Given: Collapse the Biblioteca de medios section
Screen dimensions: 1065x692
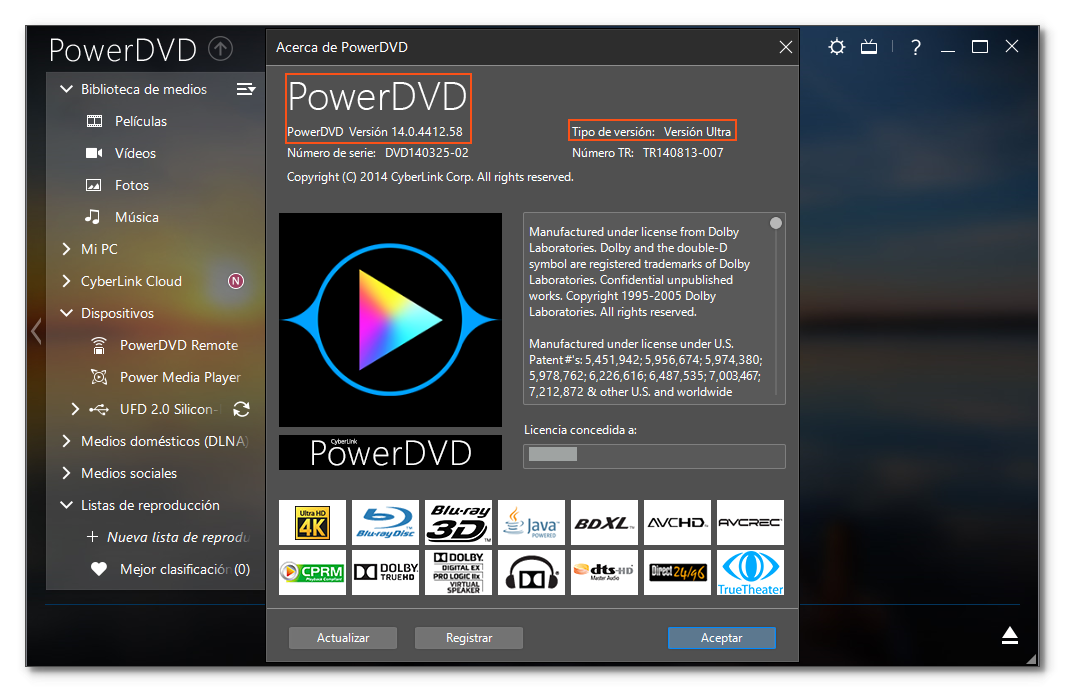Looking at the screenshot, I should [x=66, y=89].
